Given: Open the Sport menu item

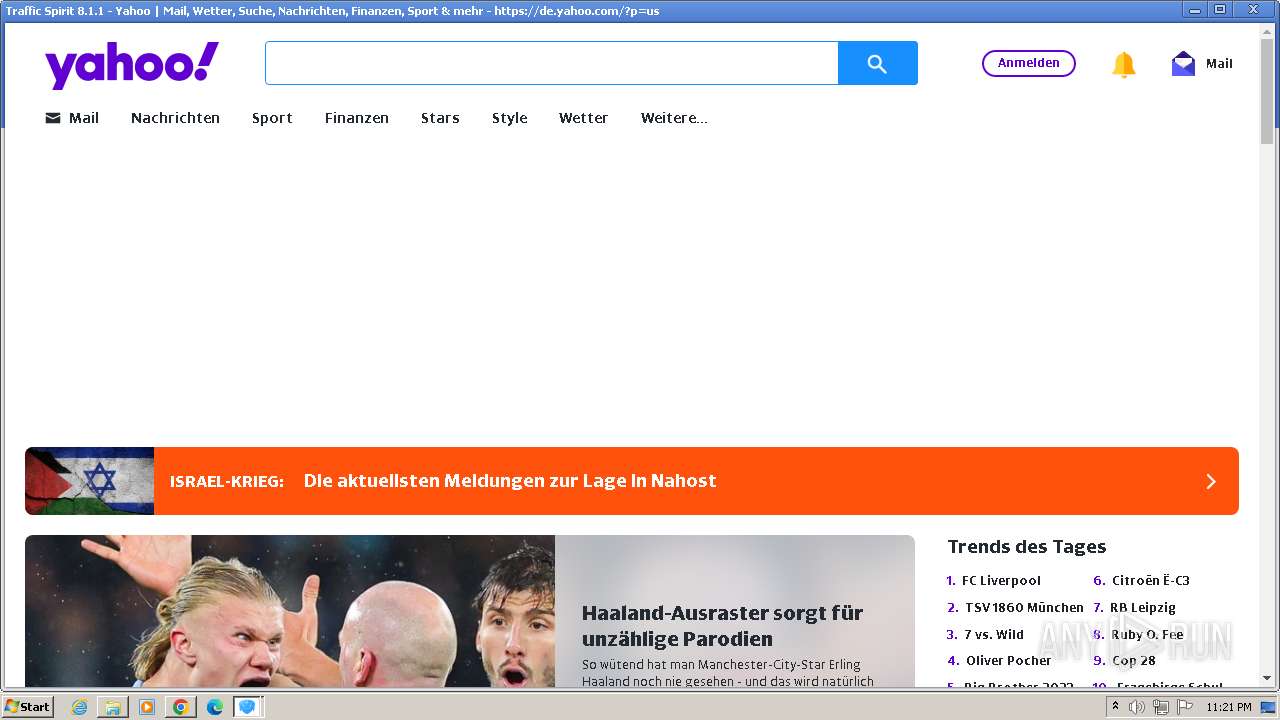Looking at the screenshot, I should 272,118.
